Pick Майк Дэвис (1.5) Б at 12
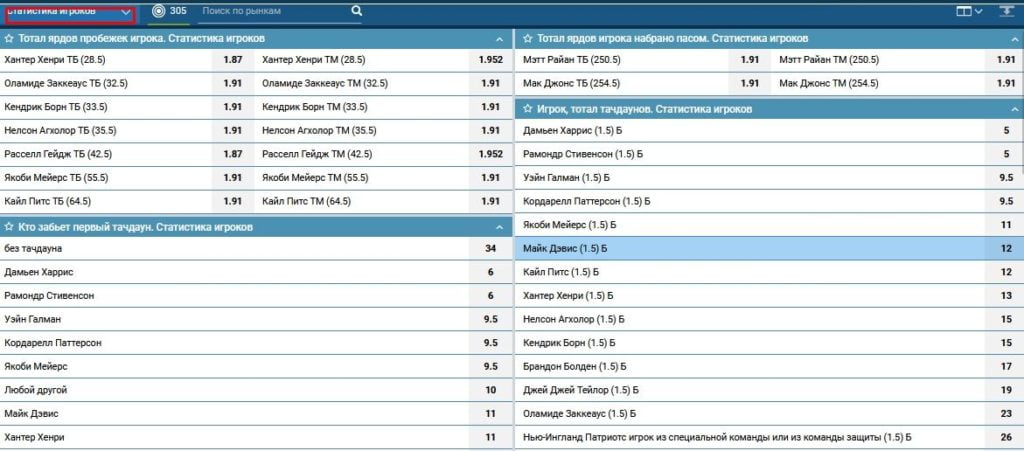The height and width of the screenshot is (451, 1024). [x=1005, y=248]
